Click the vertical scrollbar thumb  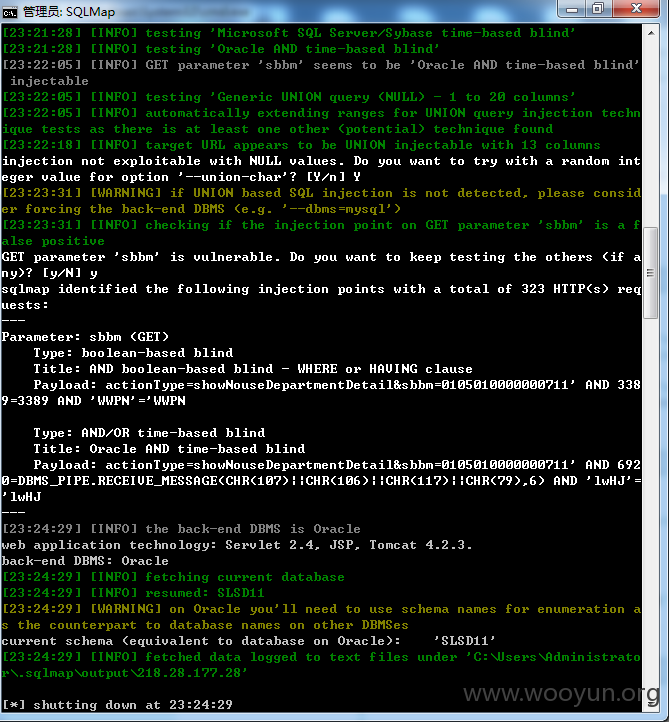(x=651, y=273)
